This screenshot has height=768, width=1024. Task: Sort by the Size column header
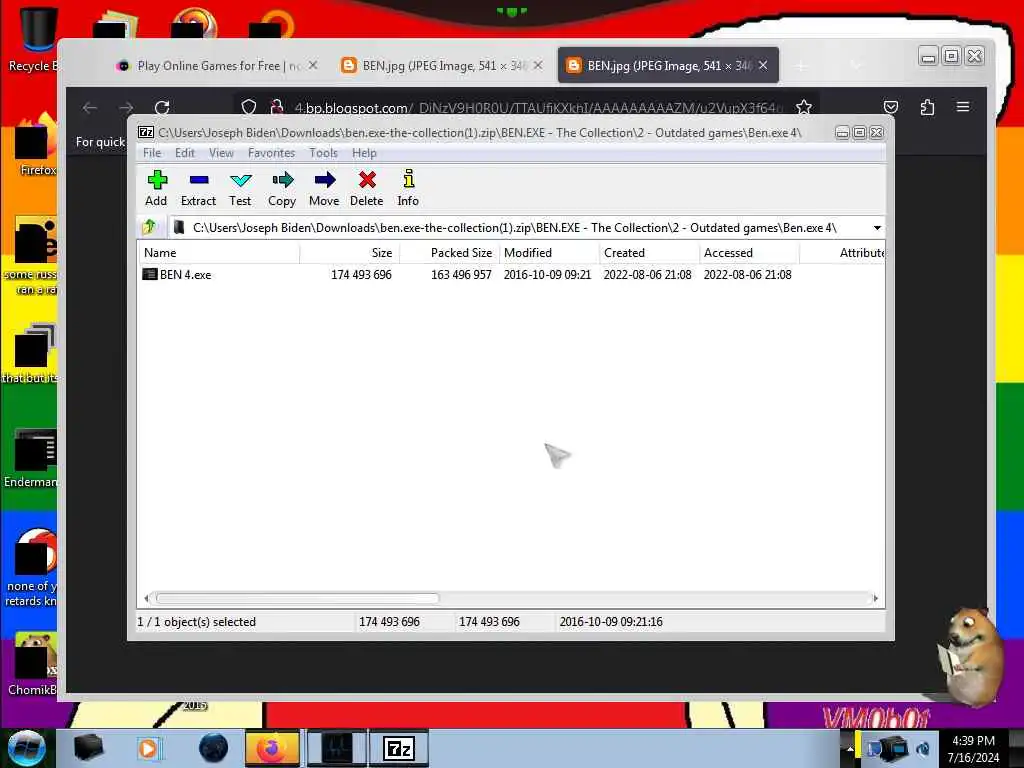point(349,253)
